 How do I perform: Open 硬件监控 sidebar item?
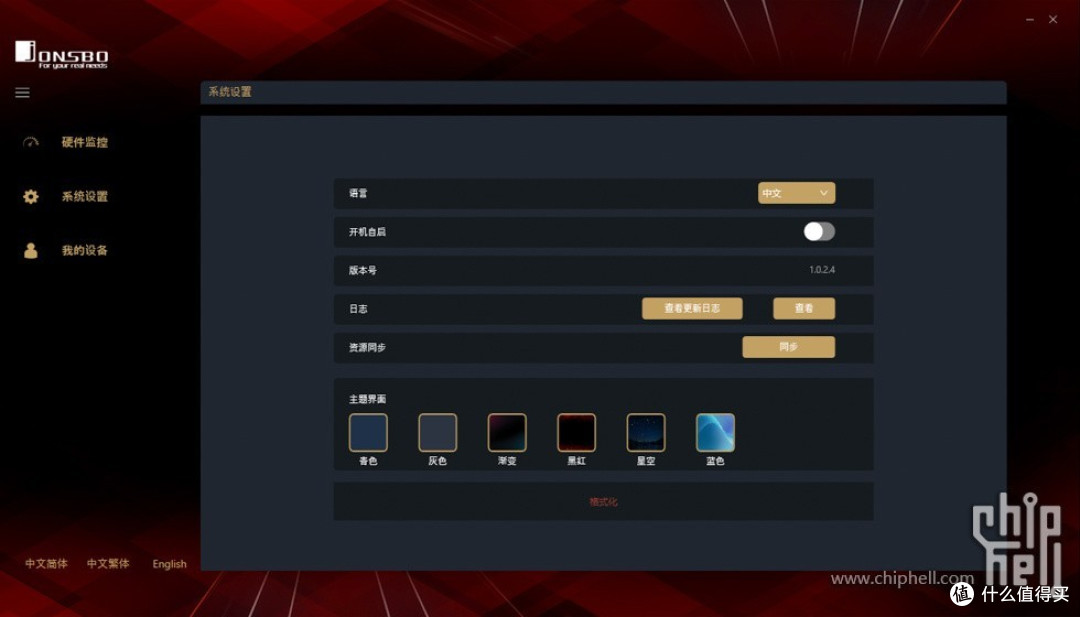tap(85, 143)
